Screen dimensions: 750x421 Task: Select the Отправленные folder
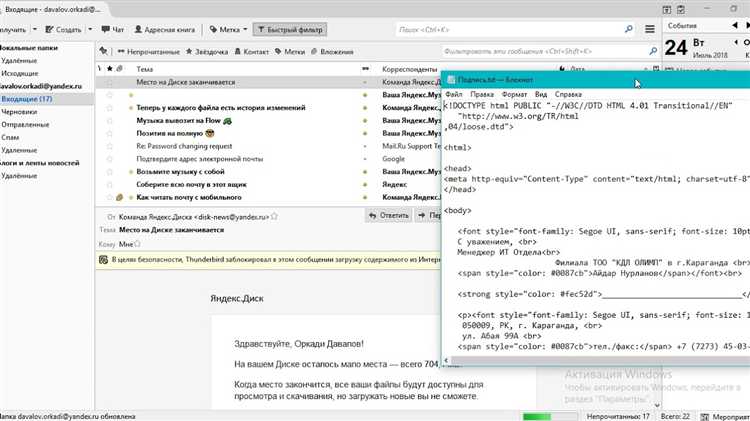point(25,124)
